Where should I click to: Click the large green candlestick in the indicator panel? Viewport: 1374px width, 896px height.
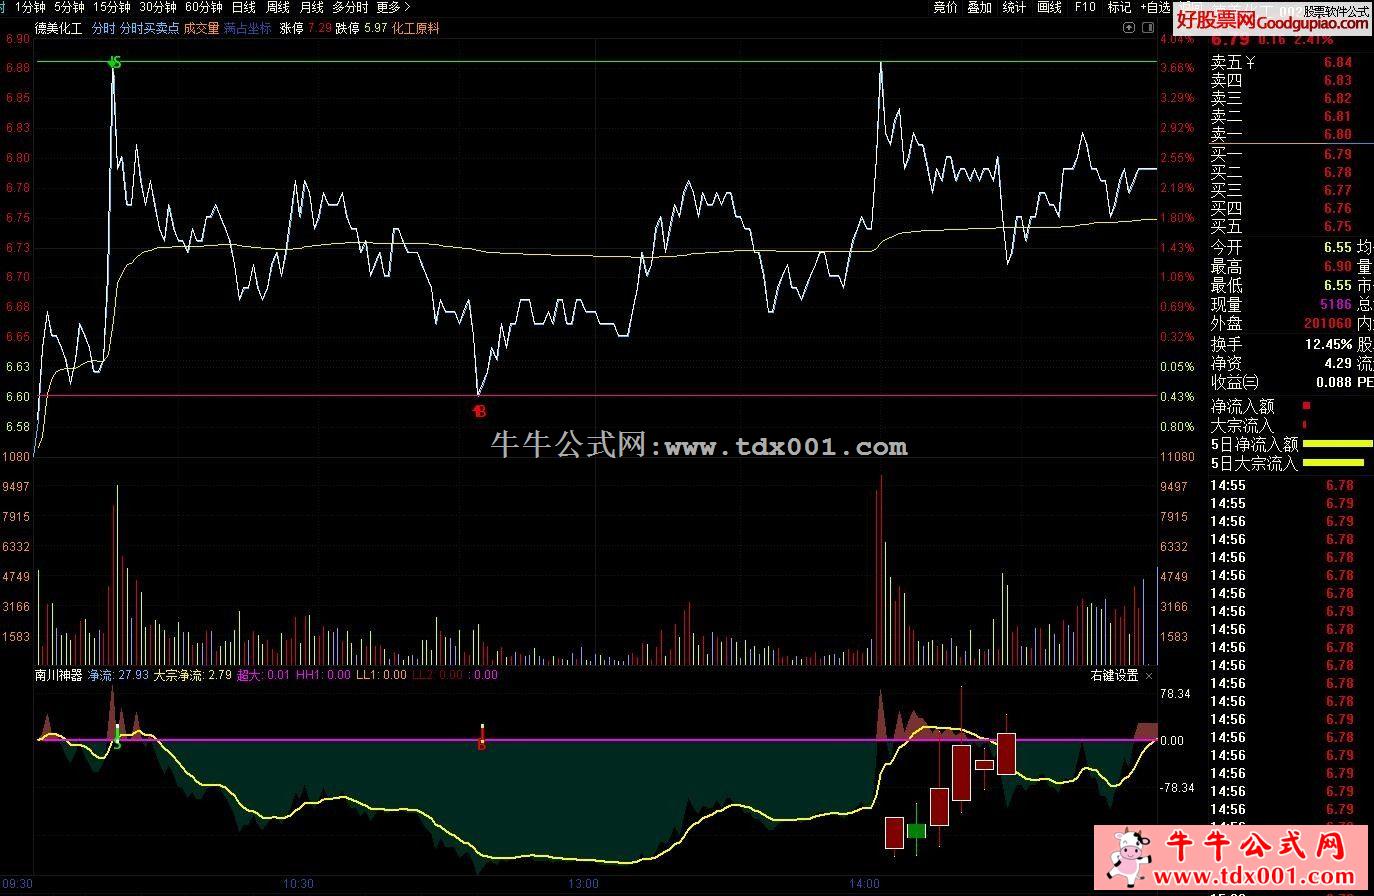pyautogui.click(x=916, y=830)
